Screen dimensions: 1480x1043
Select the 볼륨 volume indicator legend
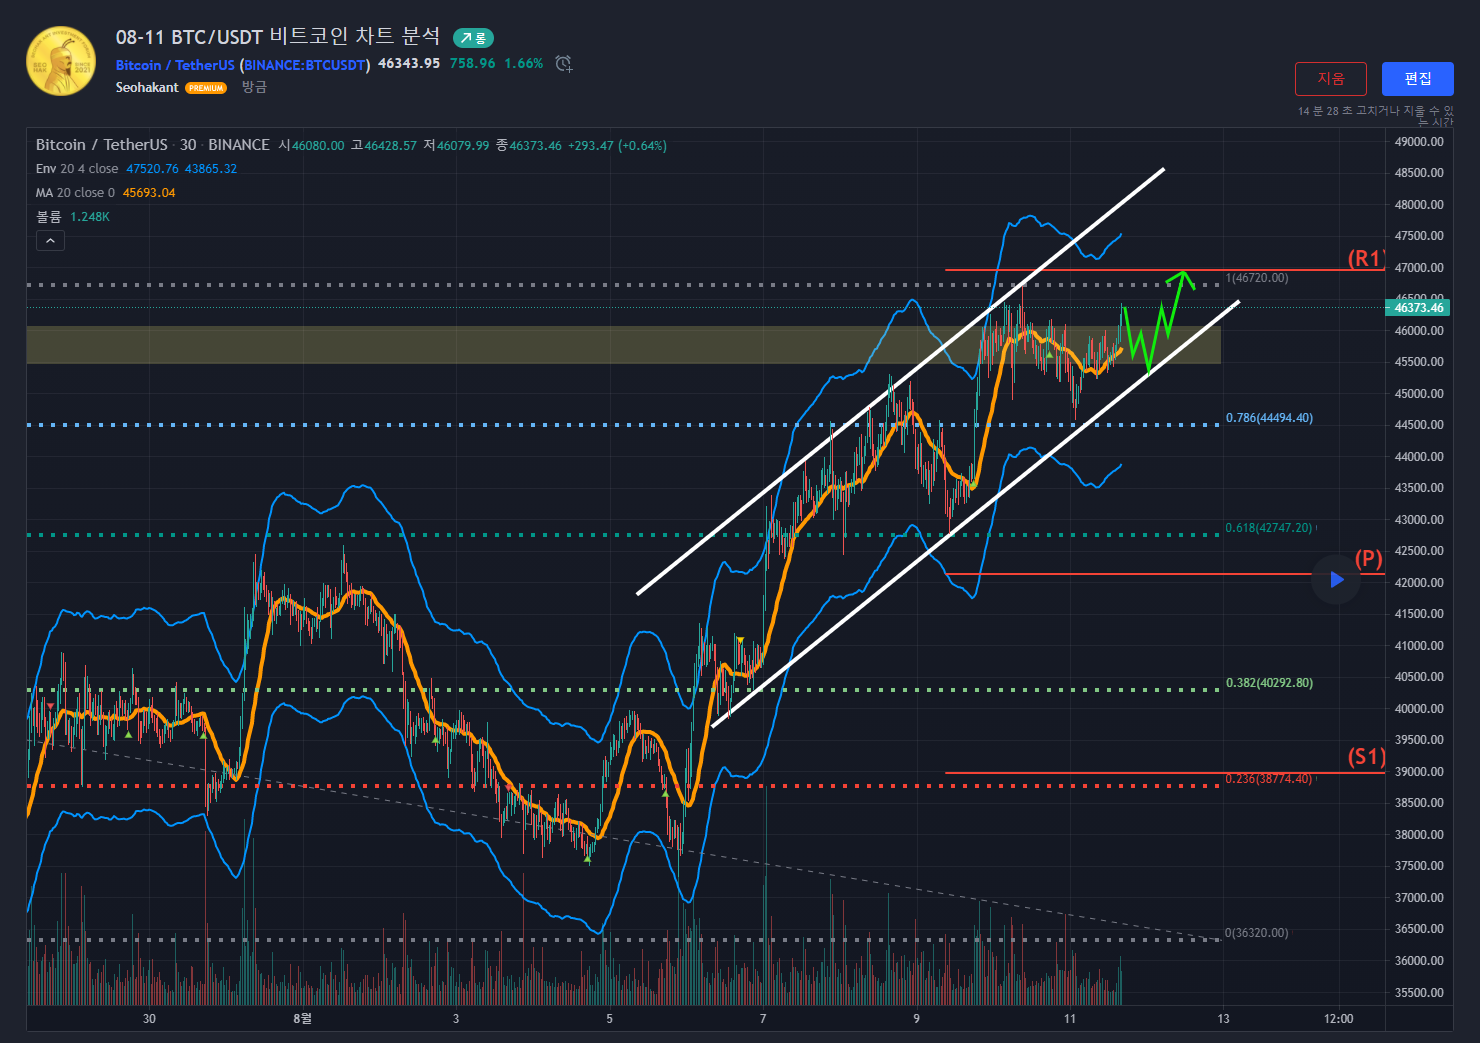point(49,217)
